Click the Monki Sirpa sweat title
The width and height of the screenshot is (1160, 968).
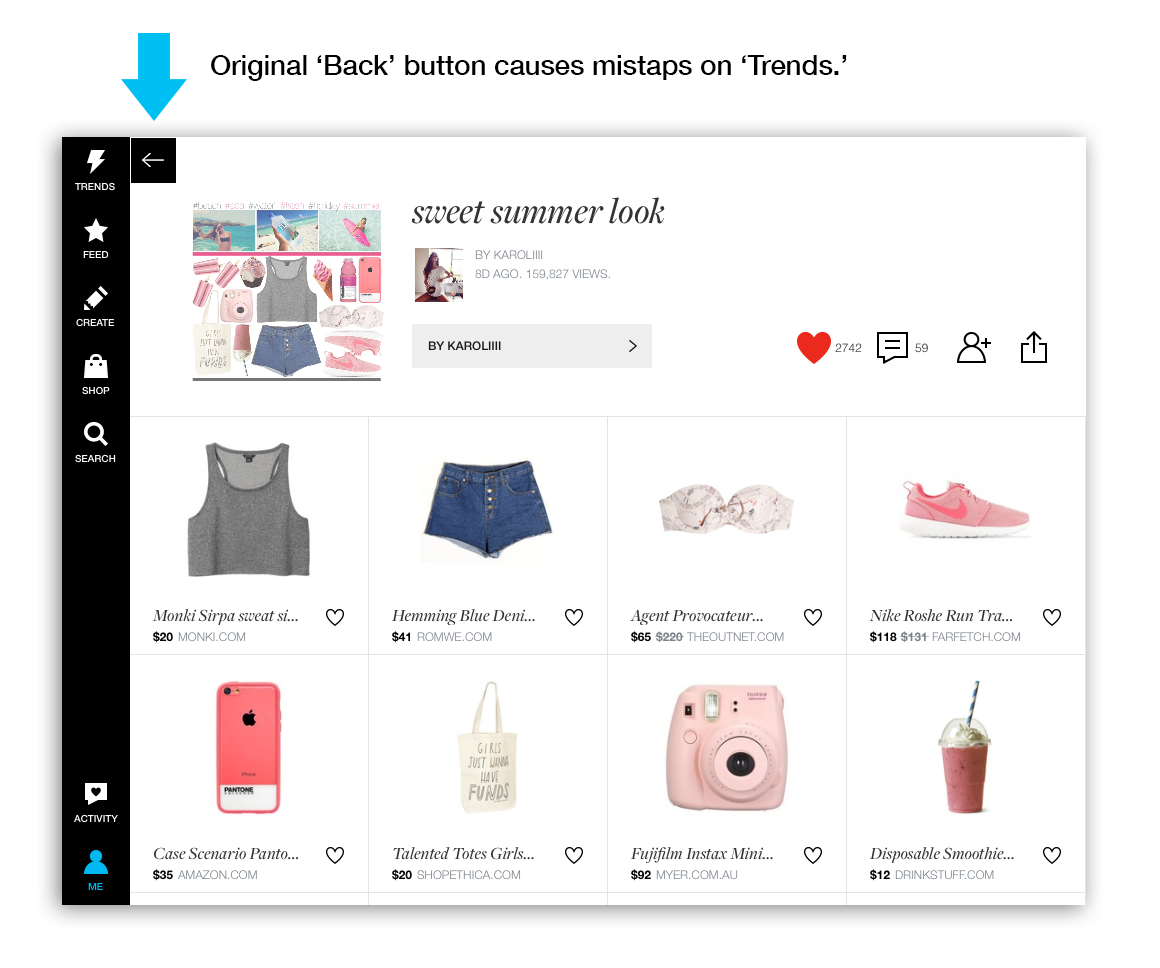pos(226,616)
